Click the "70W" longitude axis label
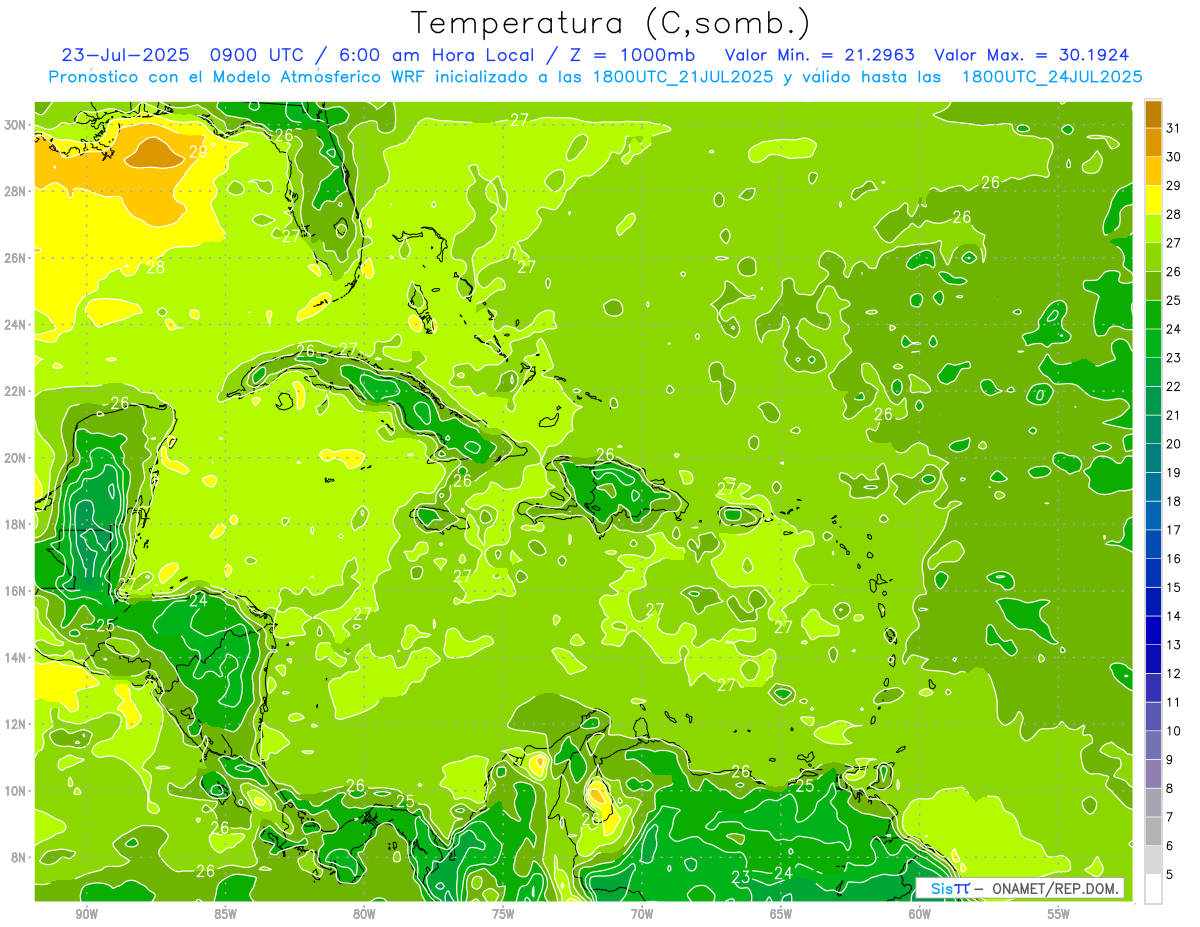Image resolution: width=1200 pixels, height=927 pixels. coord(642,914)
